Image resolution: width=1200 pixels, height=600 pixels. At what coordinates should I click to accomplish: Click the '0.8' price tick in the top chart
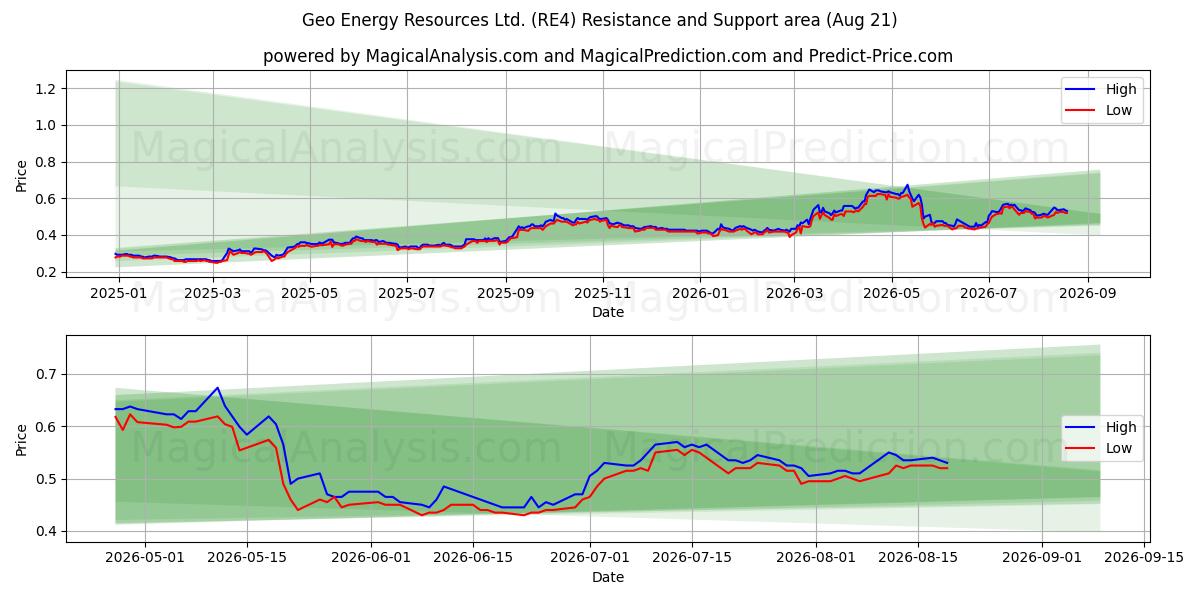(x=47, y=162)
